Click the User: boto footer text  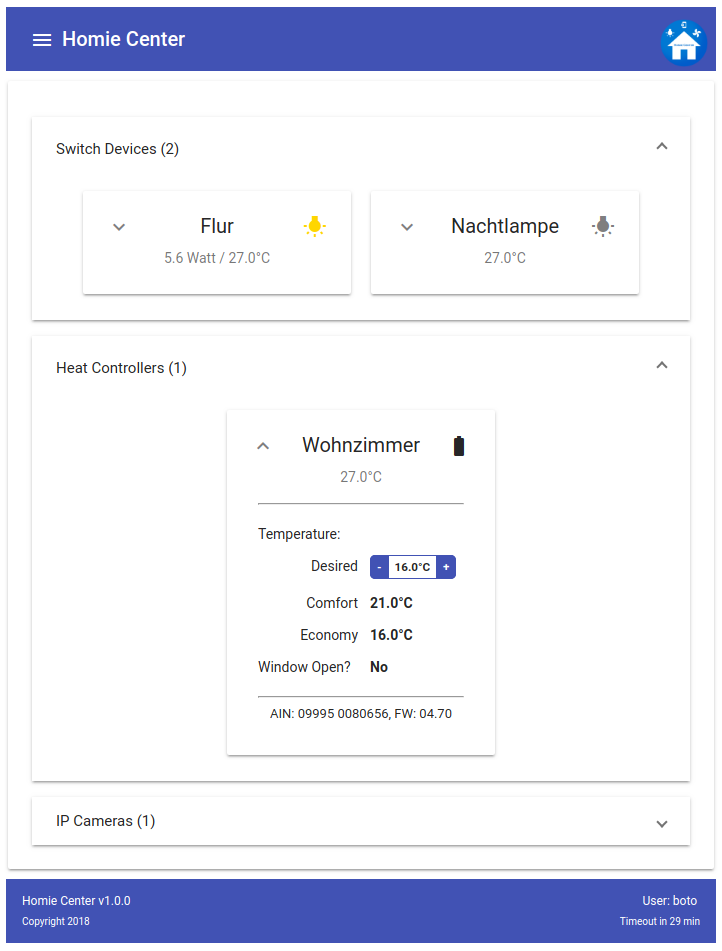coord(670,901)
